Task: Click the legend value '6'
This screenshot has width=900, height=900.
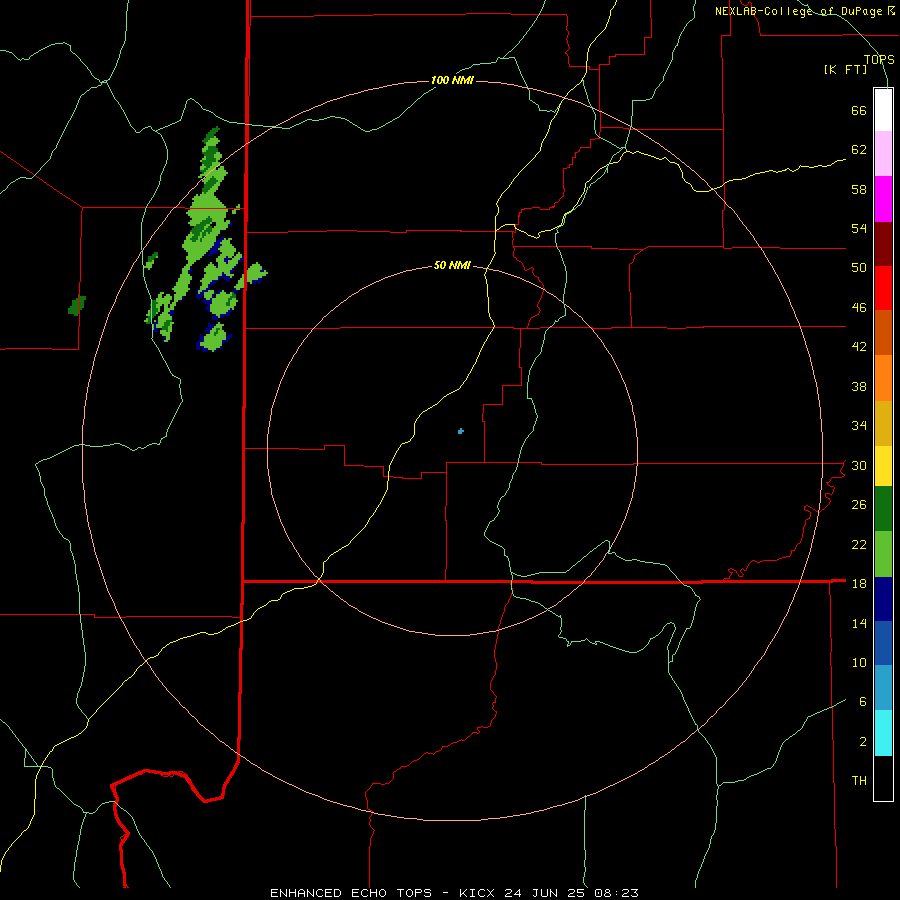Action: click(863, 702)
